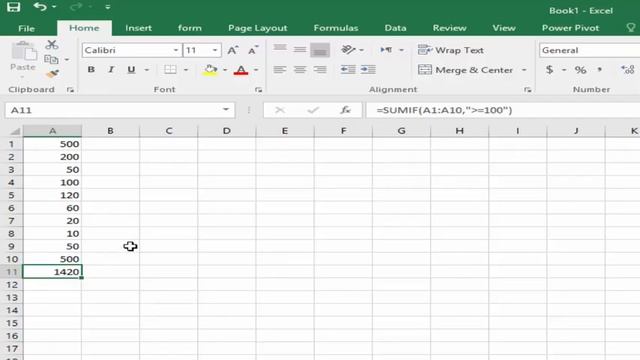
Task: Open the Insert Function fx dialog
Action: pyautogui.click(x=345, y=110)
